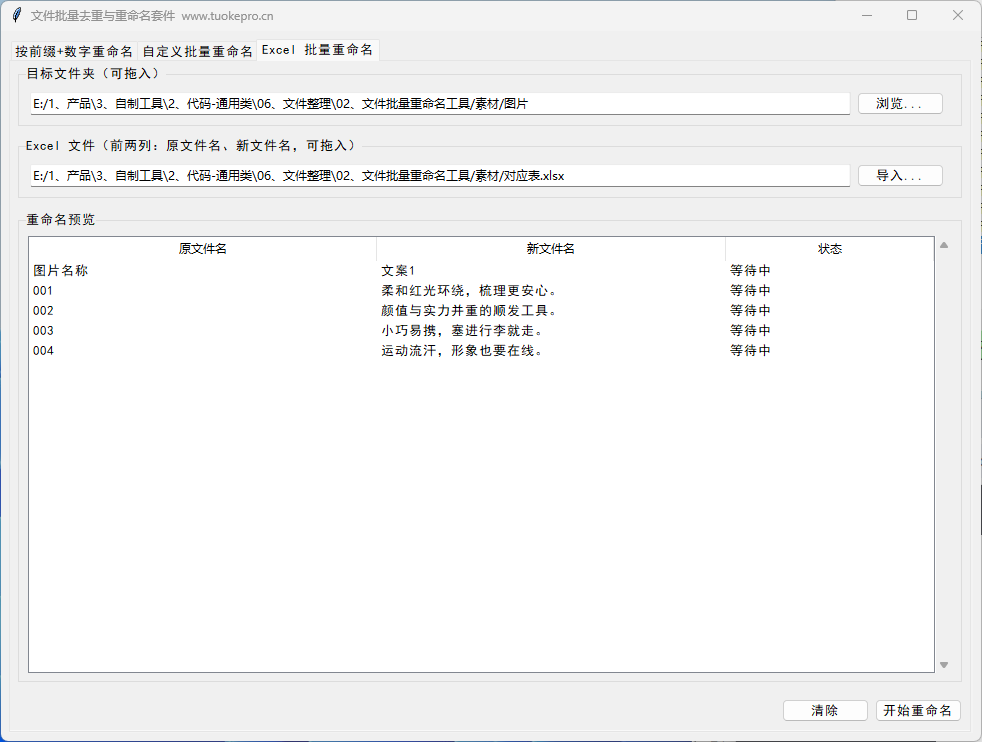Click the target folder path input field
Image resolution: width=982 pixels, height=742 pixels.
[x=440, y=103]
